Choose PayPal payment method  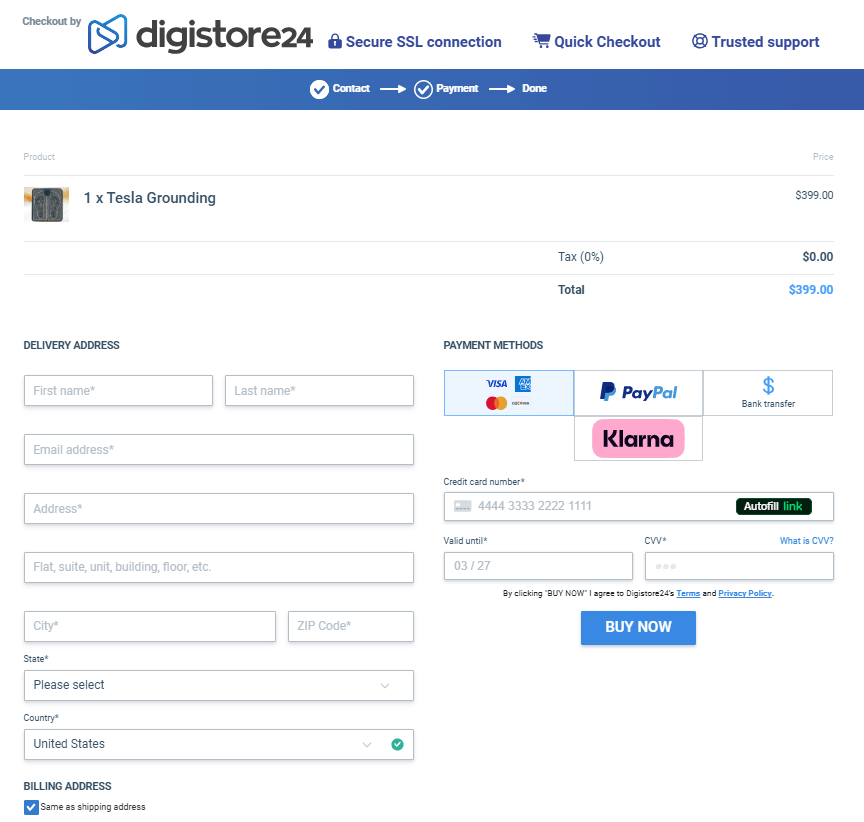(638, 393)
